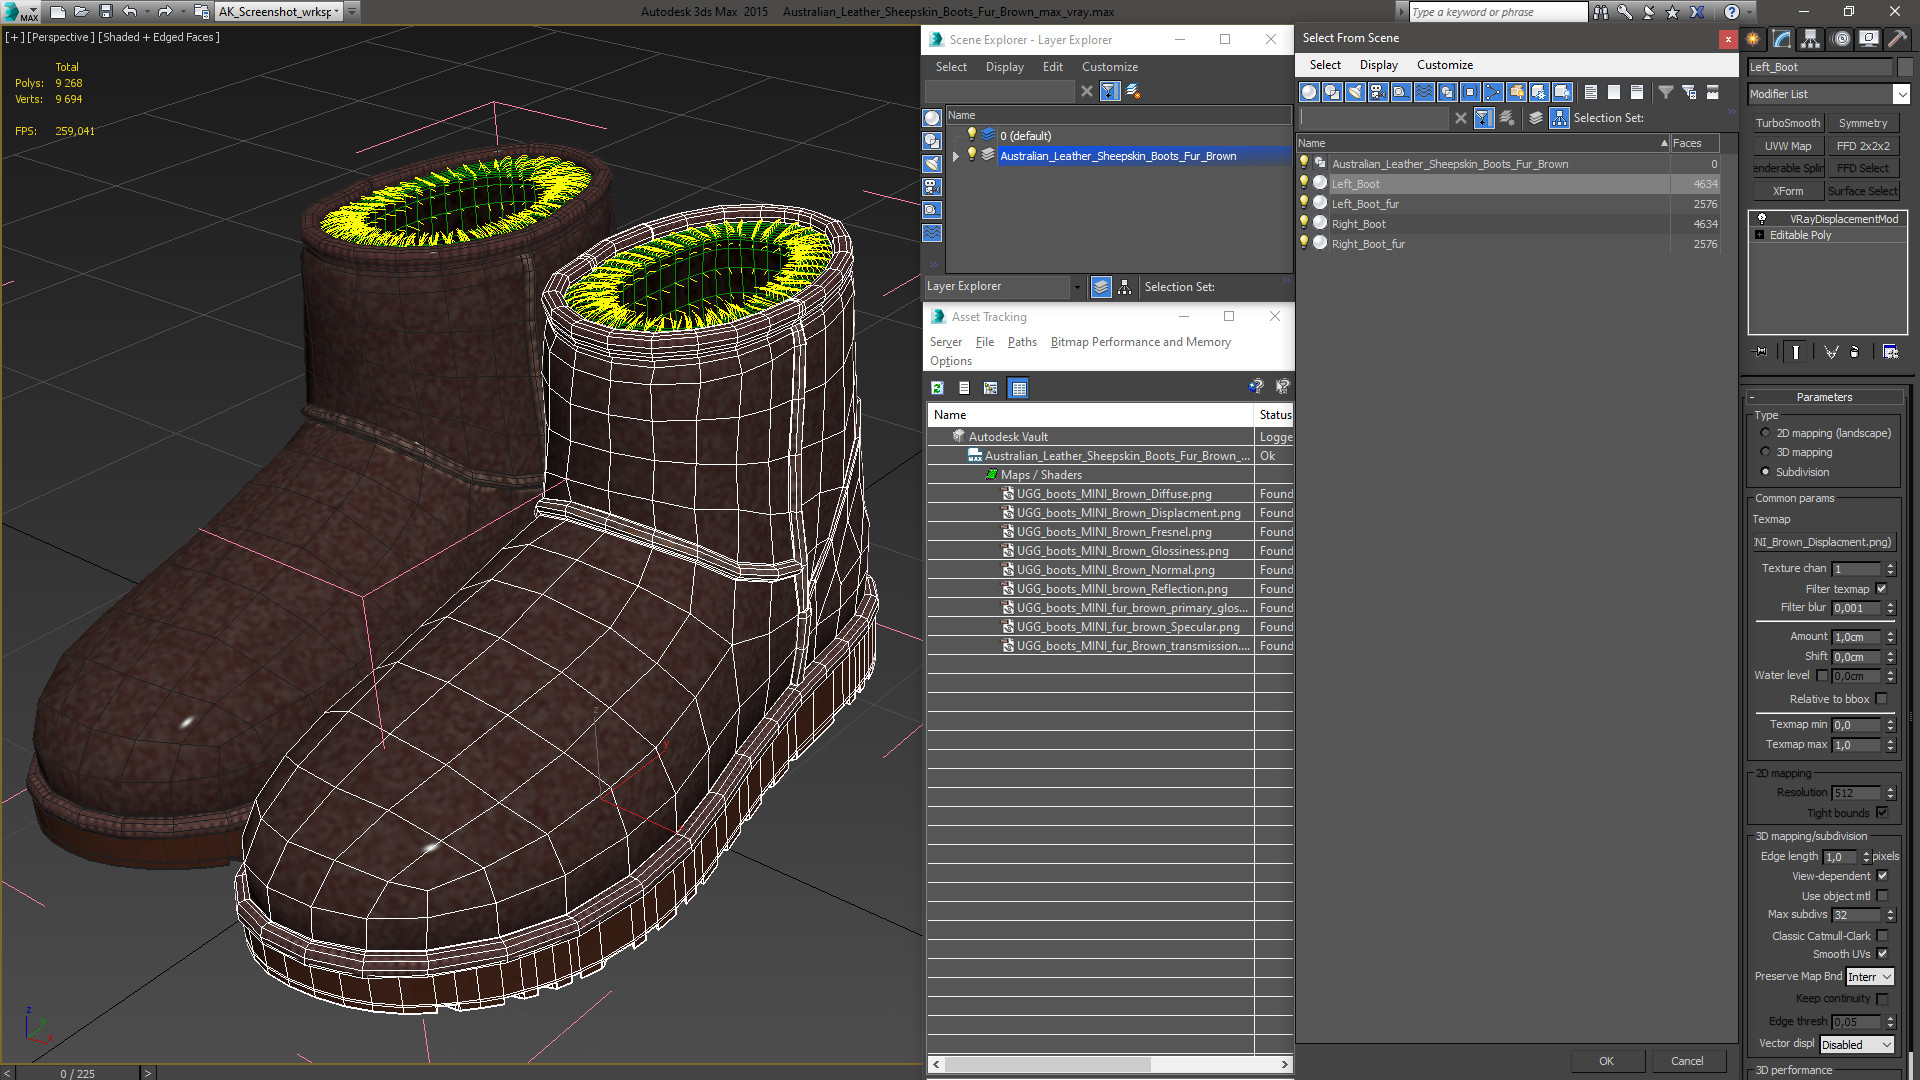This screenshot has height=1080, width=1920.
Task: Switch Asset Tracking to tree view icon
Action: (x=991, y=388)
